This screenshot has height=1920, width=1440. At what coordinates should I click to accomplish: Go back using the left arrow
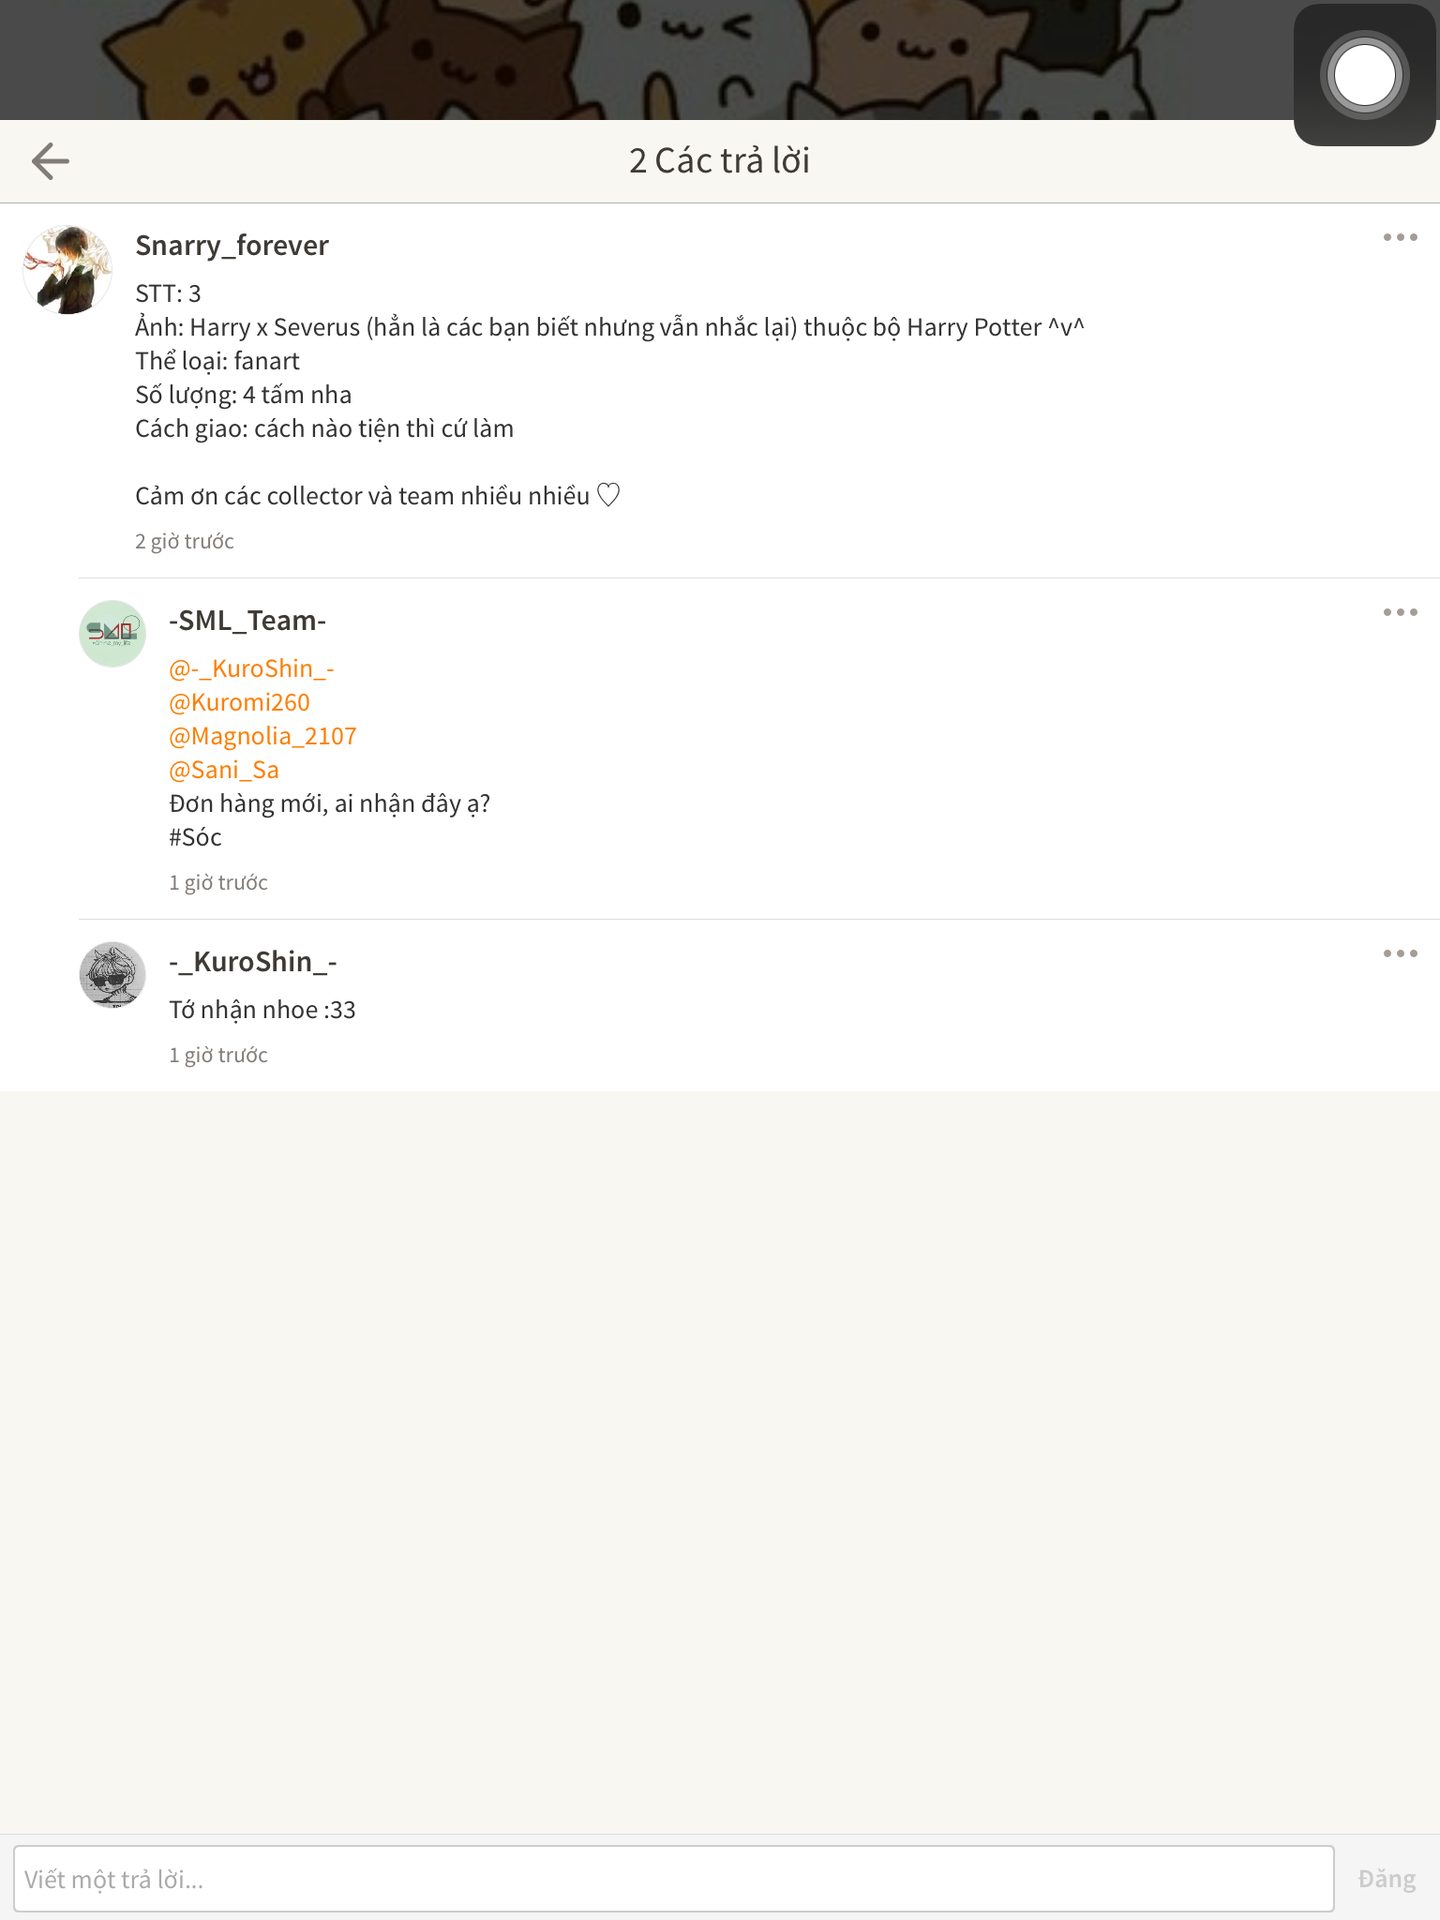point(50,161)
